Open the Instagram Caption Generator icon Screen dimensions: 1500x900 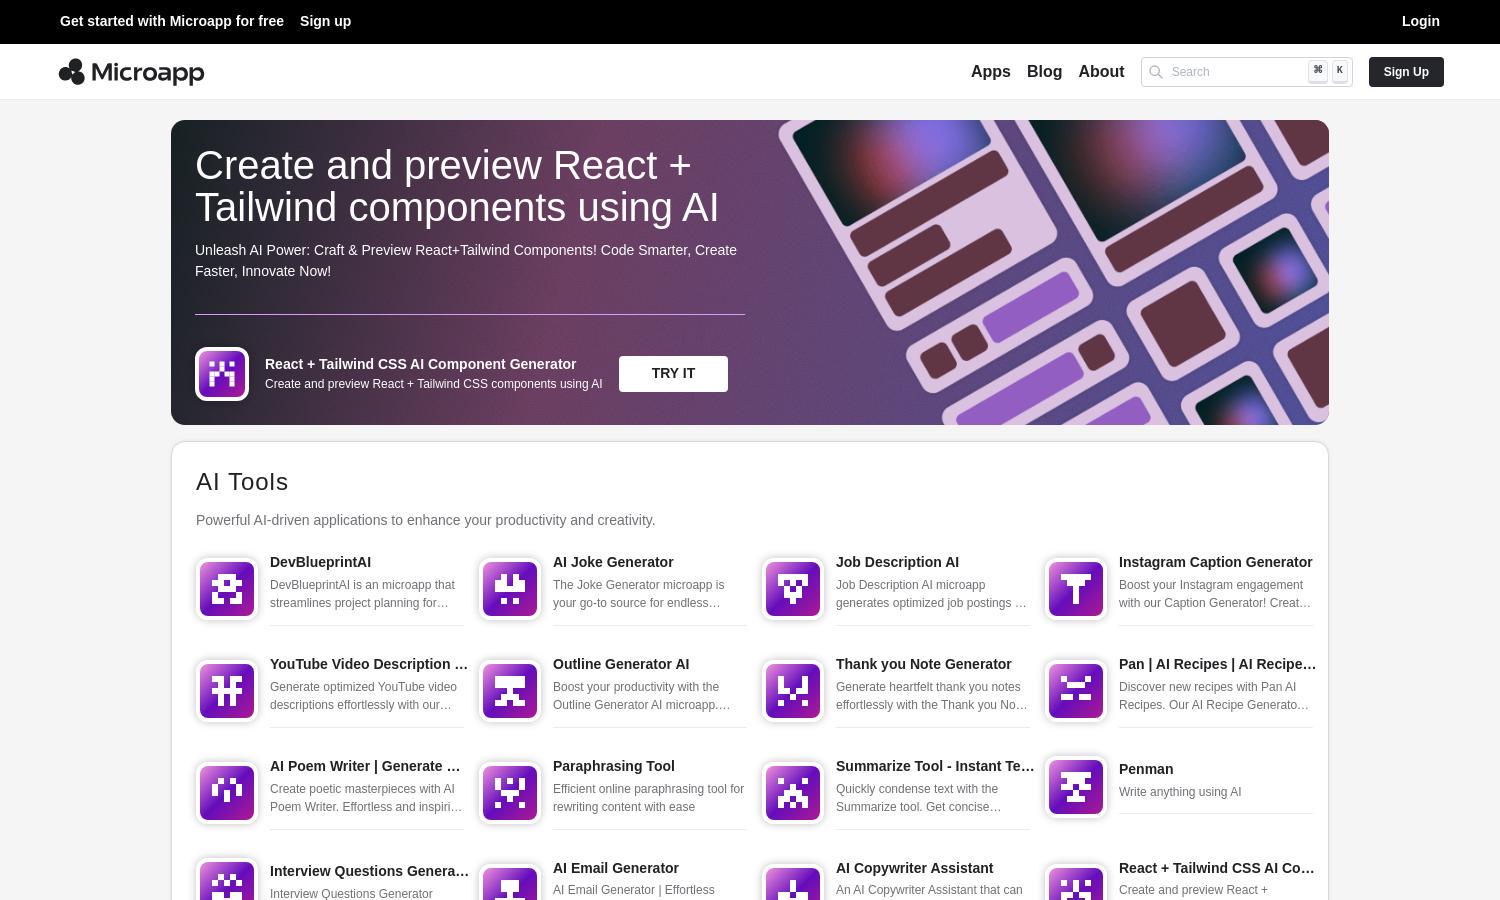pos(1076,588)
